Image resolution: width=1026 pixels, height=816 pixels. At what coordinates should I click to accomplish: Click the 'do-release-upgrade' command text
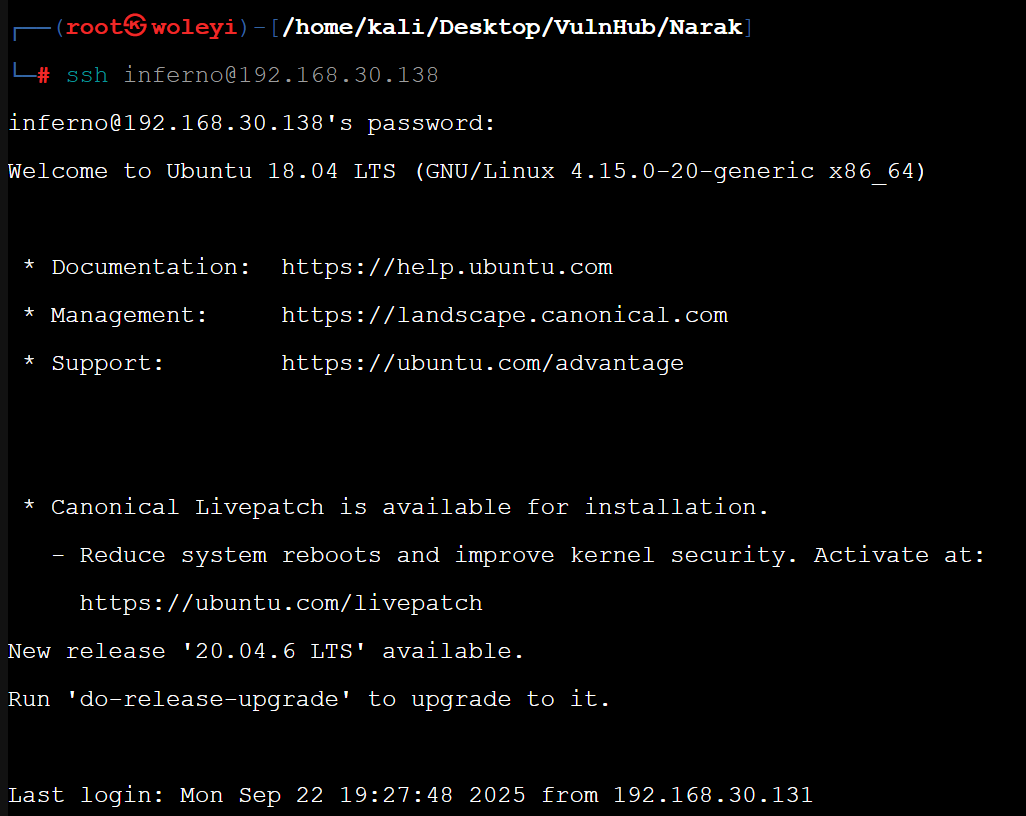[x=209, y=699]
